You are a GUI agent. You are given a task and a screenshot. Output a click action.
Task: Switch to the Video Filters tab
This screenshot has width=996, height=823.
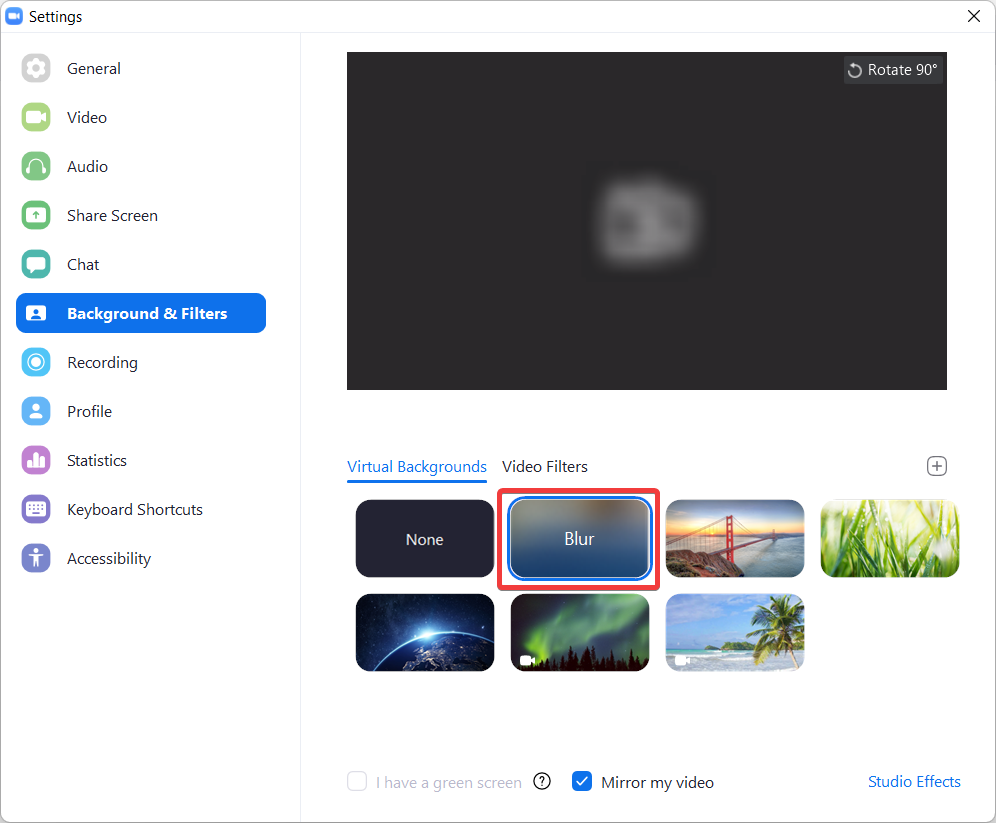click(545, 467)
